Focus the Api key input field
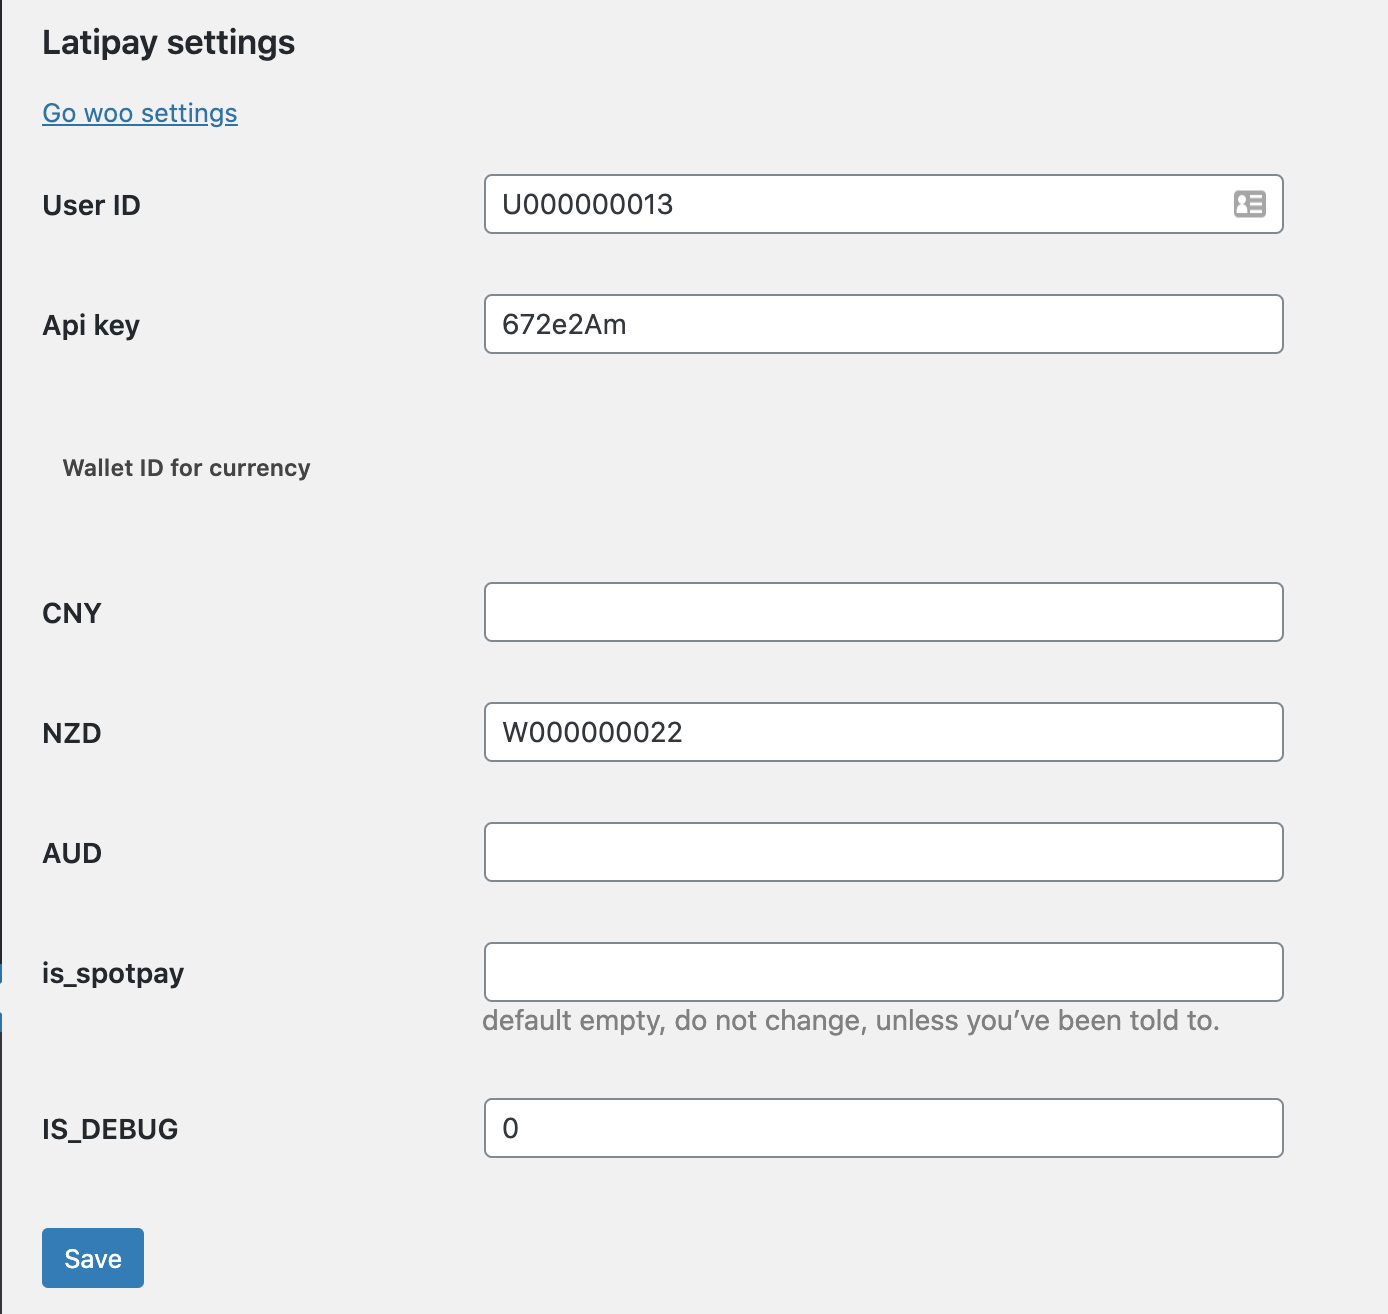Screen dimensions: 1388x1314 pyautogui.click(x=884, y=324)
